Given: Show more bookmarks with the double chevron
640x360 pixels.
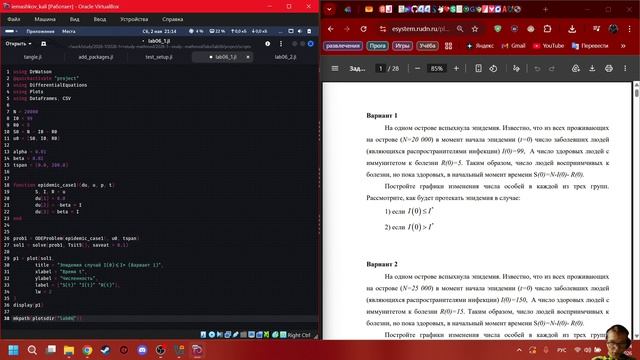Looking at the screenshot, I should [x=623, y=46].
